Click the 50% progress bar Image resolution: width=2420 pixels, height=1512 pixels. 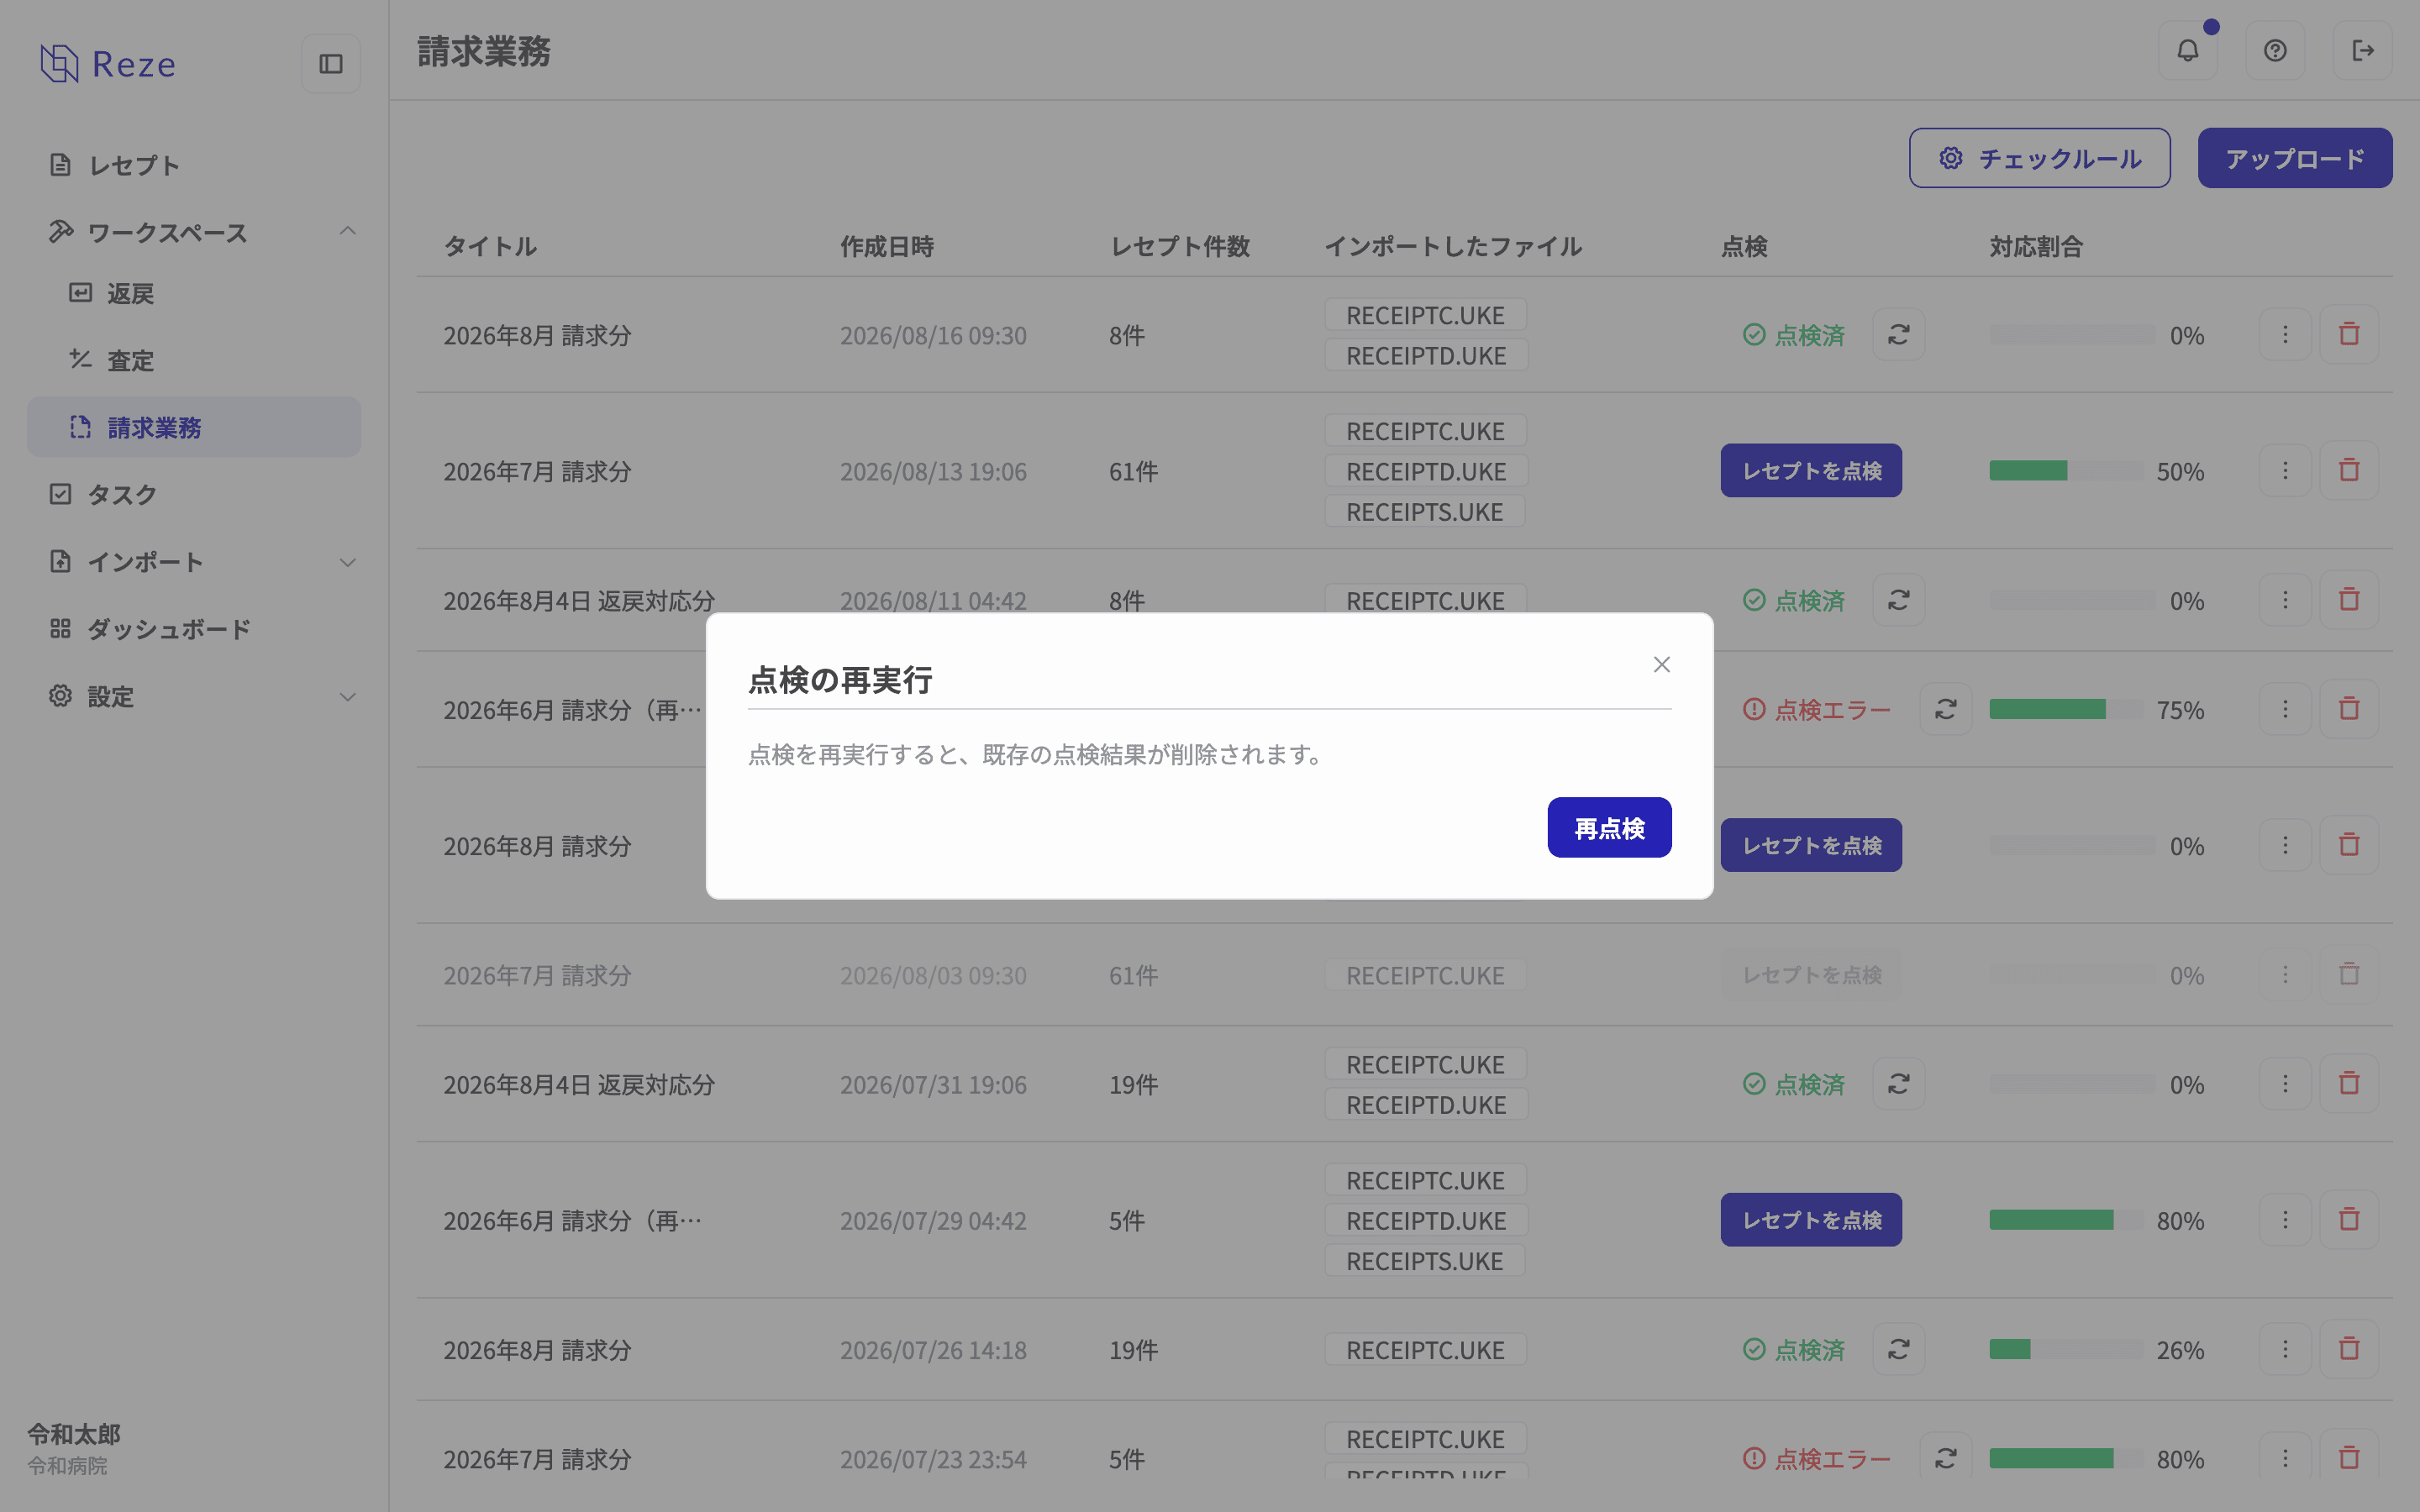[2066, 471]
